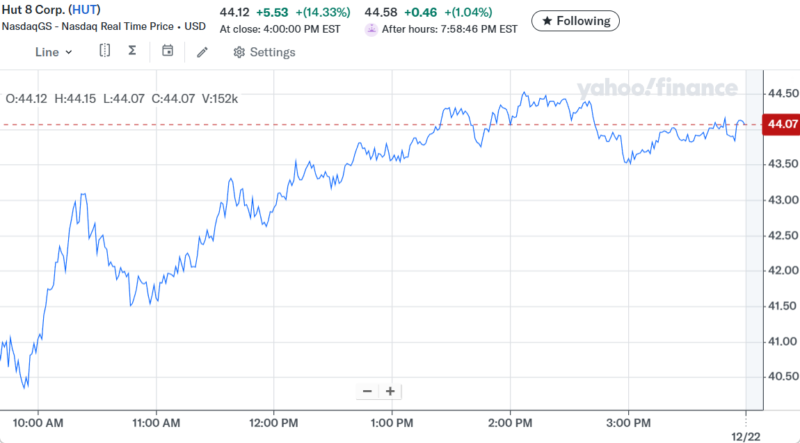
Task: Zoom out with the minus button
Action: coord(367,391)
